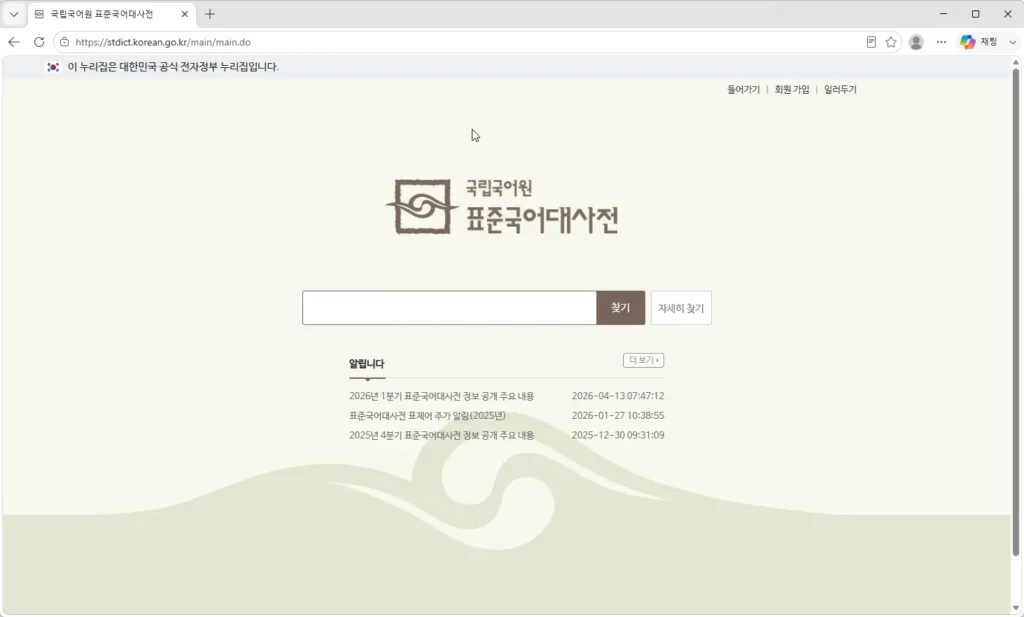Viewport: 1024px width, 617px height.
Task: Expand the chevron beside Copilot 채팅
Action: (1013, 42)
